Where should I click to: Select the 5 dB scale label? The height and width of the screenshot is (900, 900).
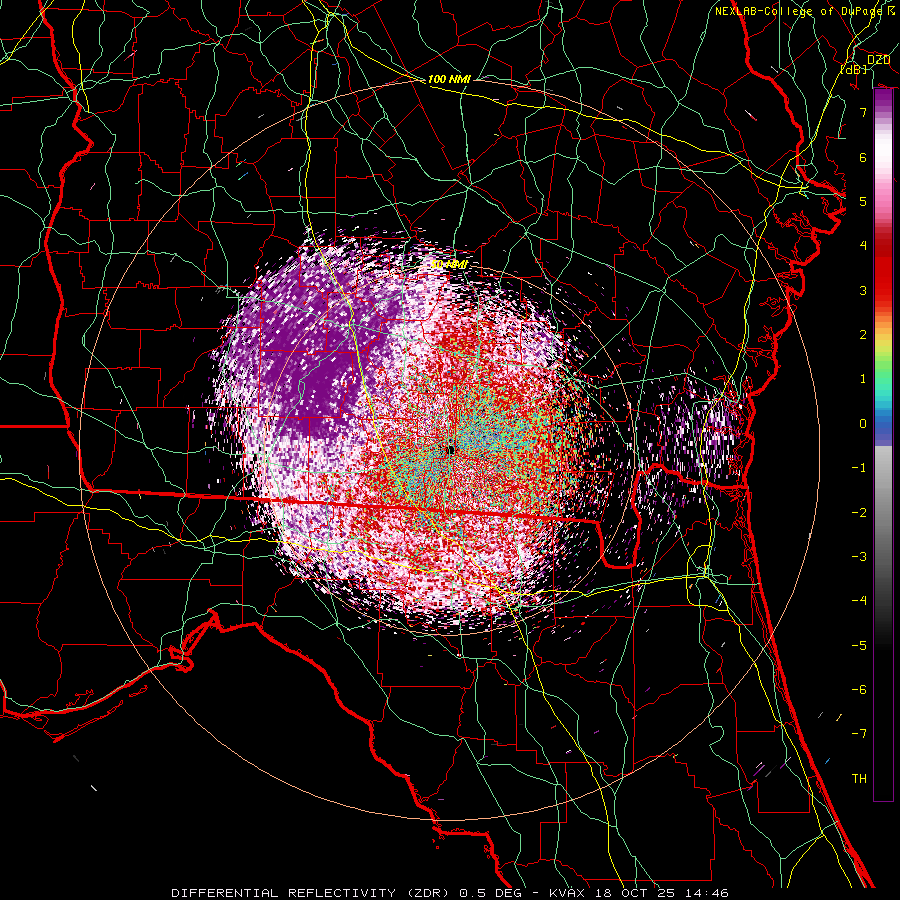click(x=863, y=201)
